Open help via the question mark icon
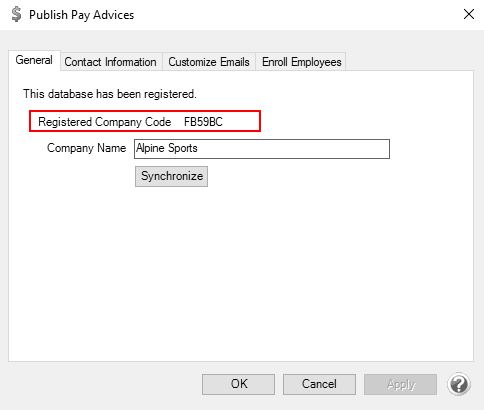484x410 pixels. pos(459,384)
